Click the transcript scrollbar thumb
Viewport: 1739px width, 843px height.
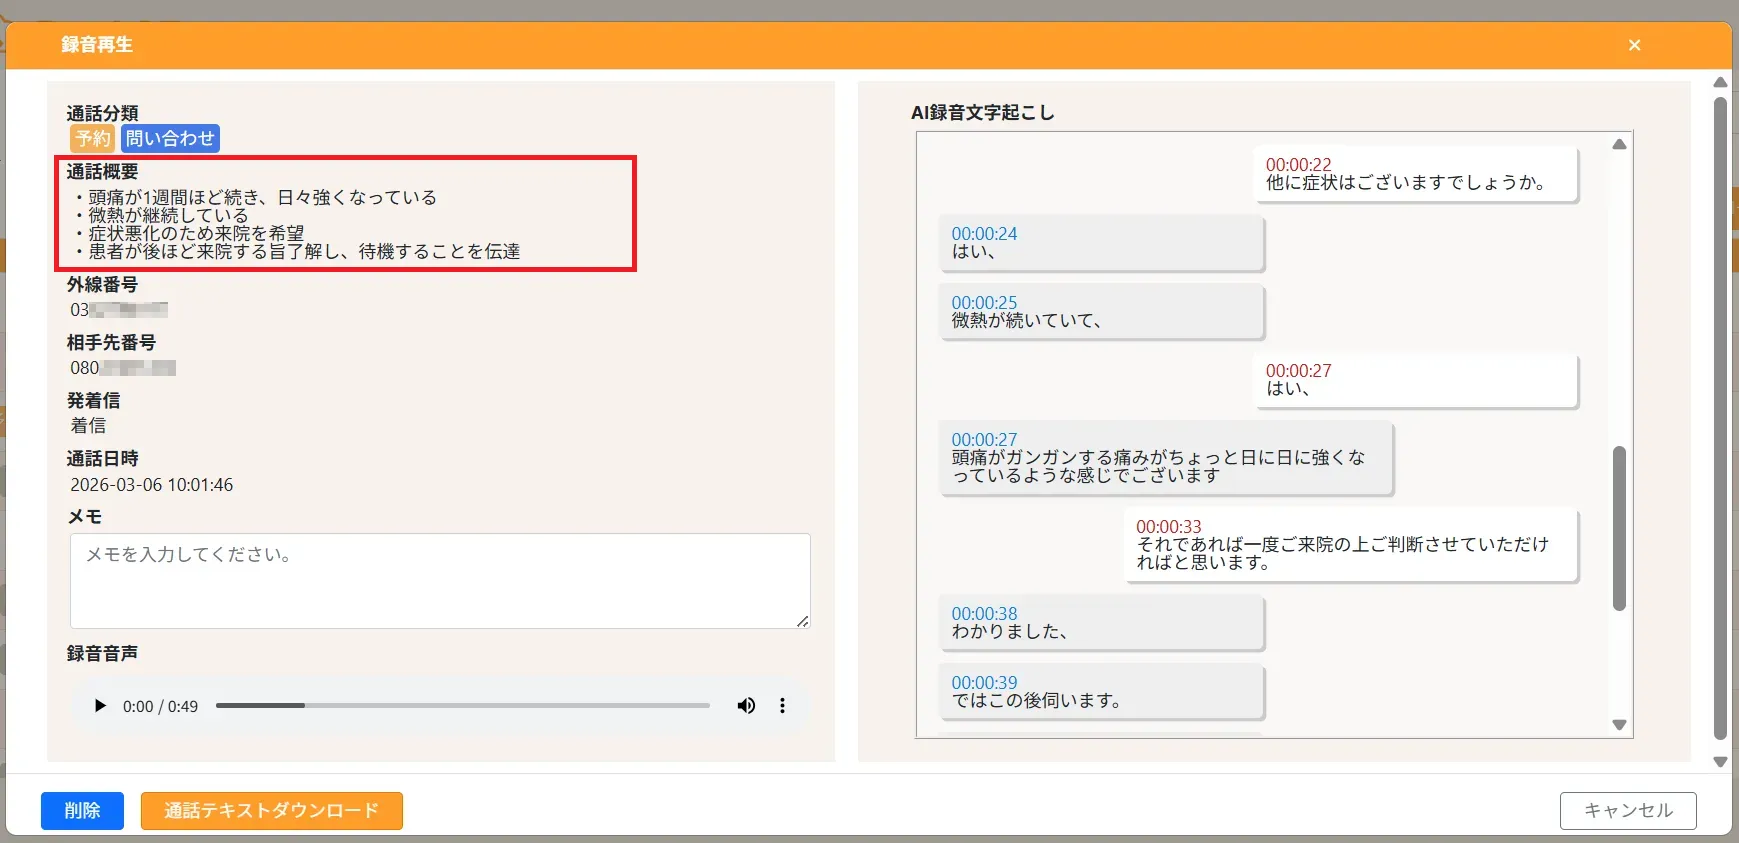click(1619, 527)
